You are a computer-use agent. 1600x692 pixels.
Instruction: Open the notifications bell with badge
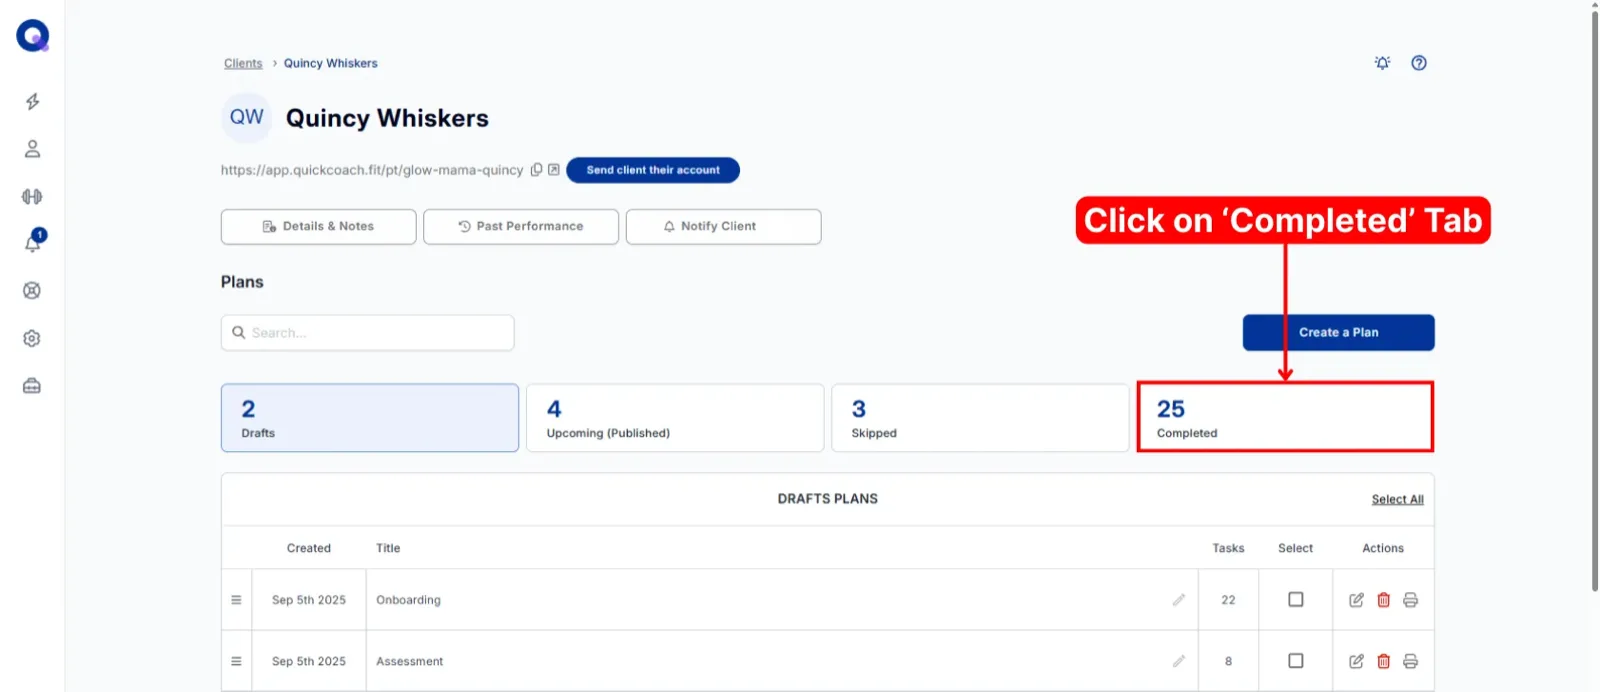pyautogui.click(x=33, y=241)
